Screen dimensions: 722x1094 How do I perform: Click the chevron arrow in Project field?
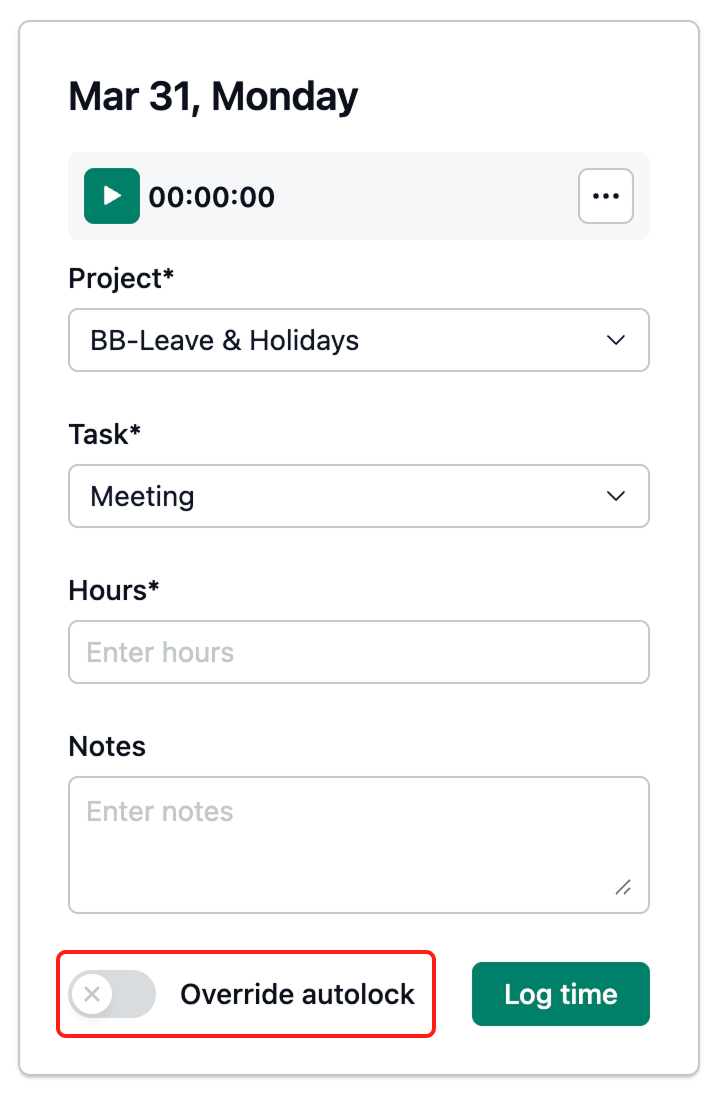tap(616, 340)
